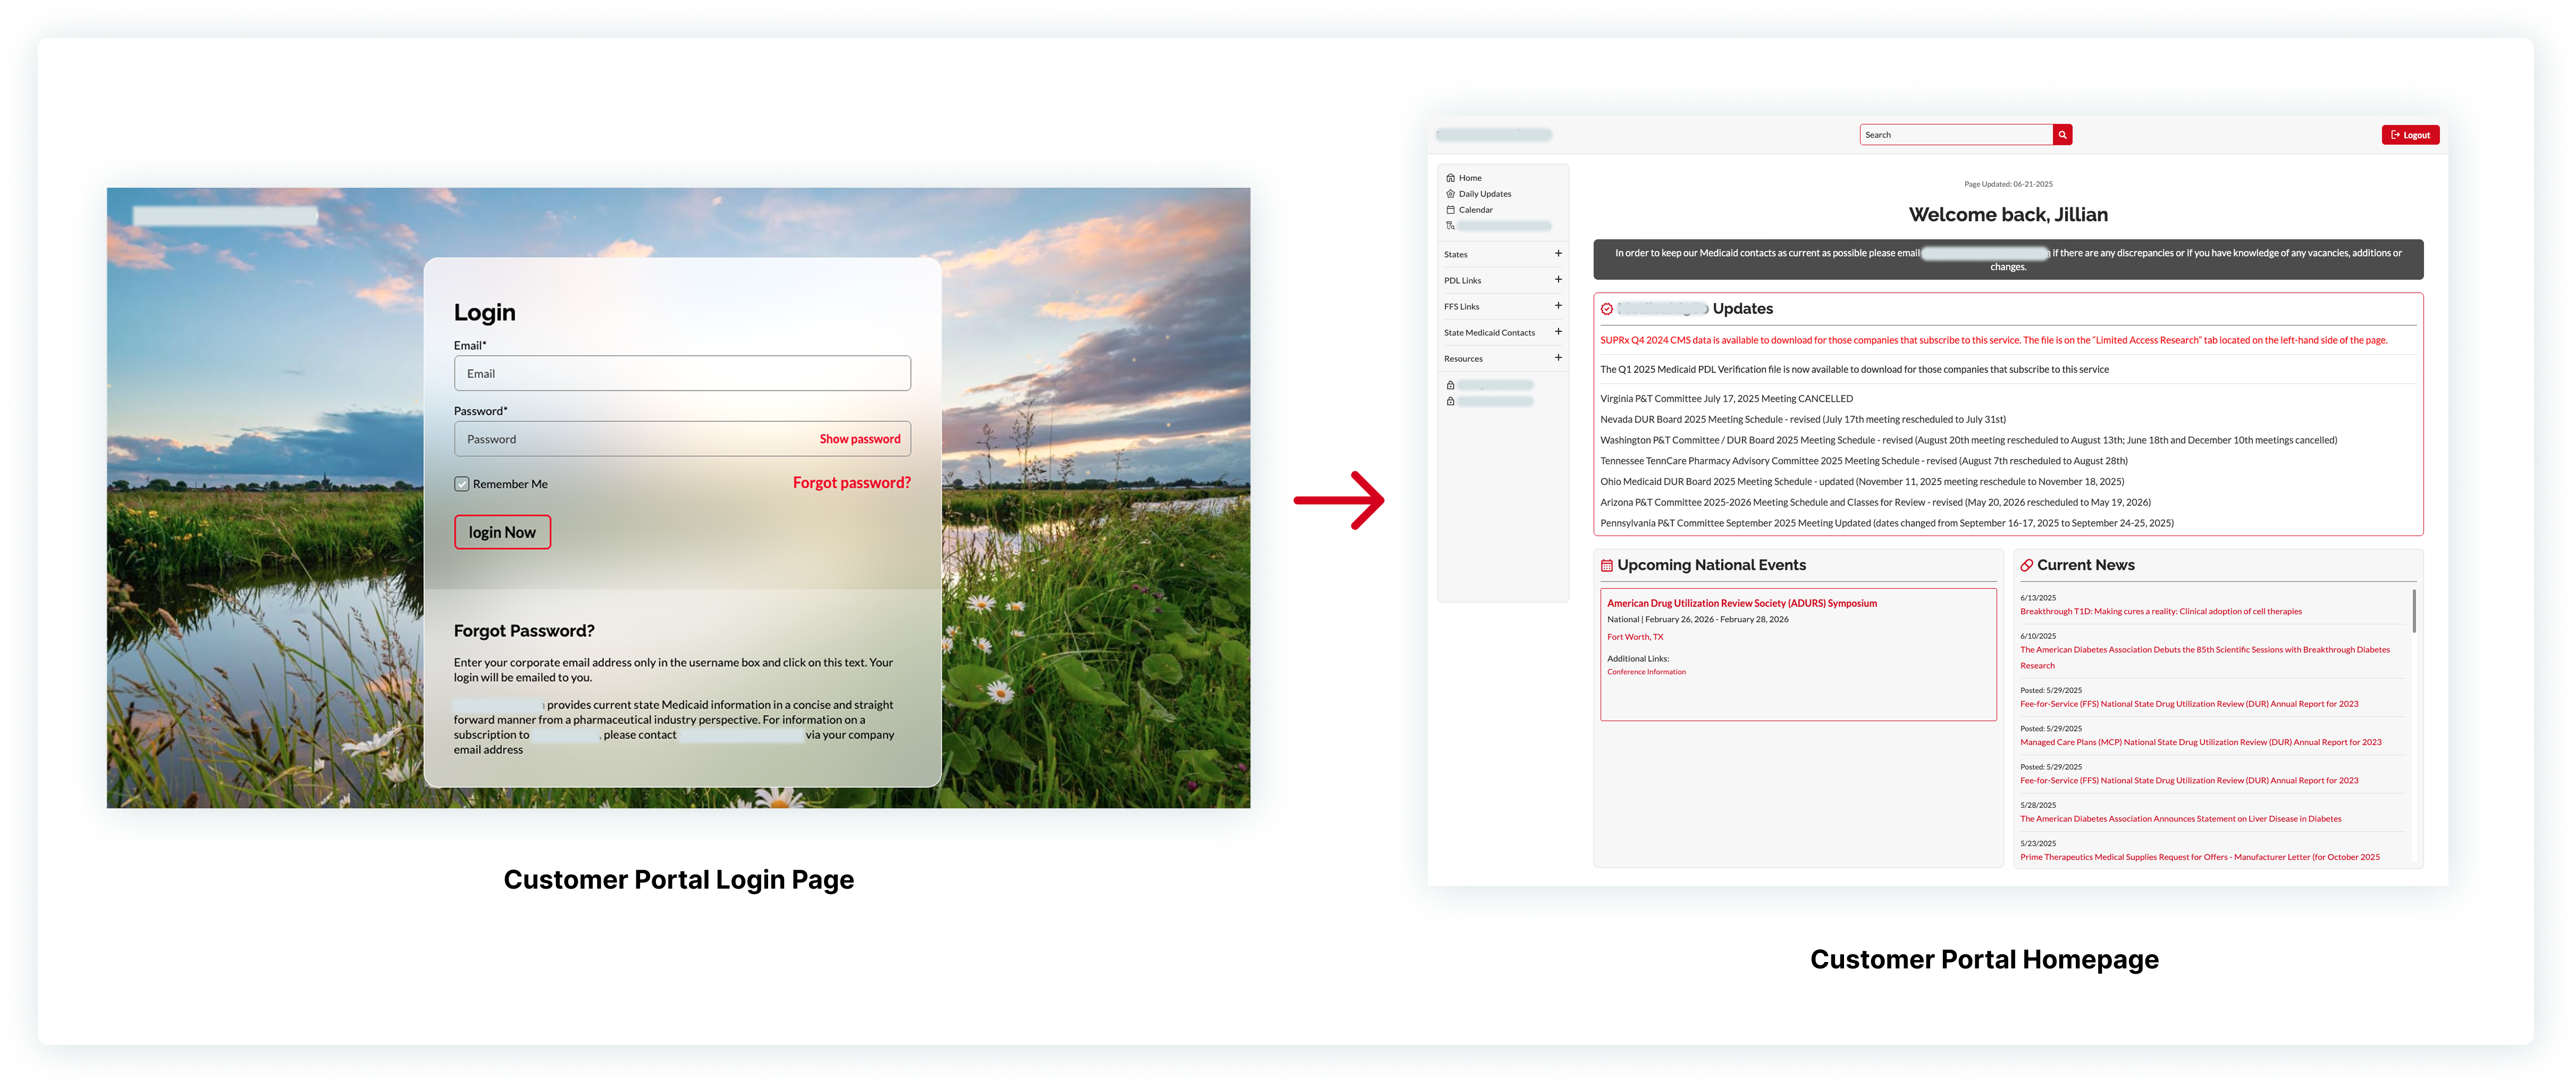Click the red Logout button
The image size is (2576, 1087).
click(2410, 135)
